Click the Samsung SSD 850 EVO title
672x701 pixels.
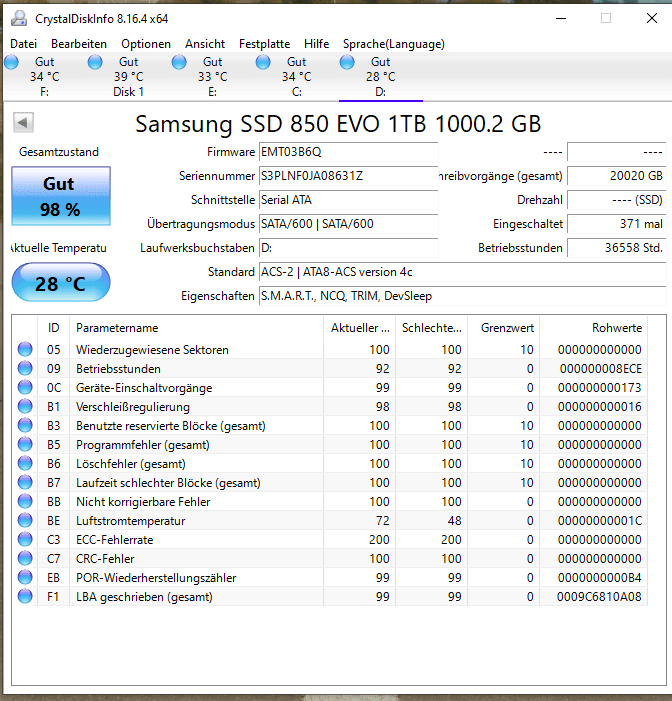pos(338,124)
